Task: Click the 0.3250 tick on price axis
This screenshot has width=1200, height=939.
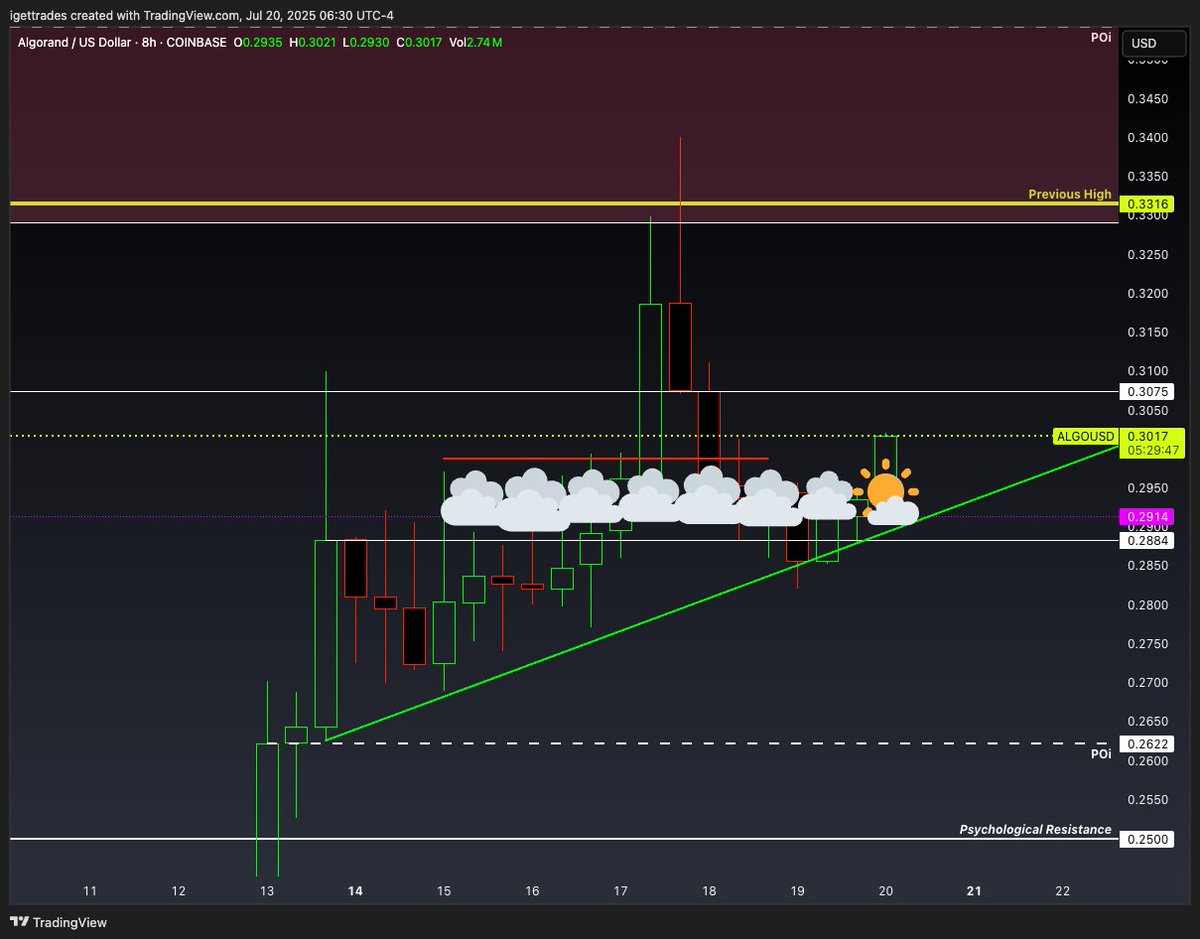Action: point(1147,255)
